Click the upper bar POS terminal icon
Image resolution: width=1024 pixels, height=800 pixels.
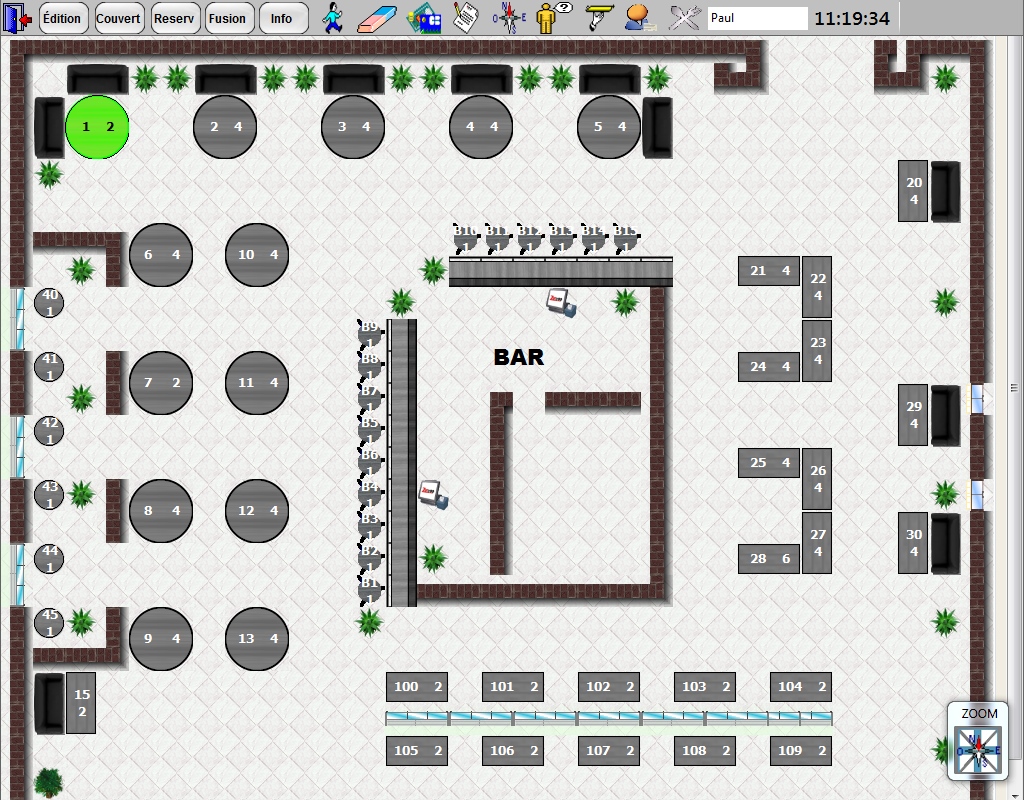point(561,302)
